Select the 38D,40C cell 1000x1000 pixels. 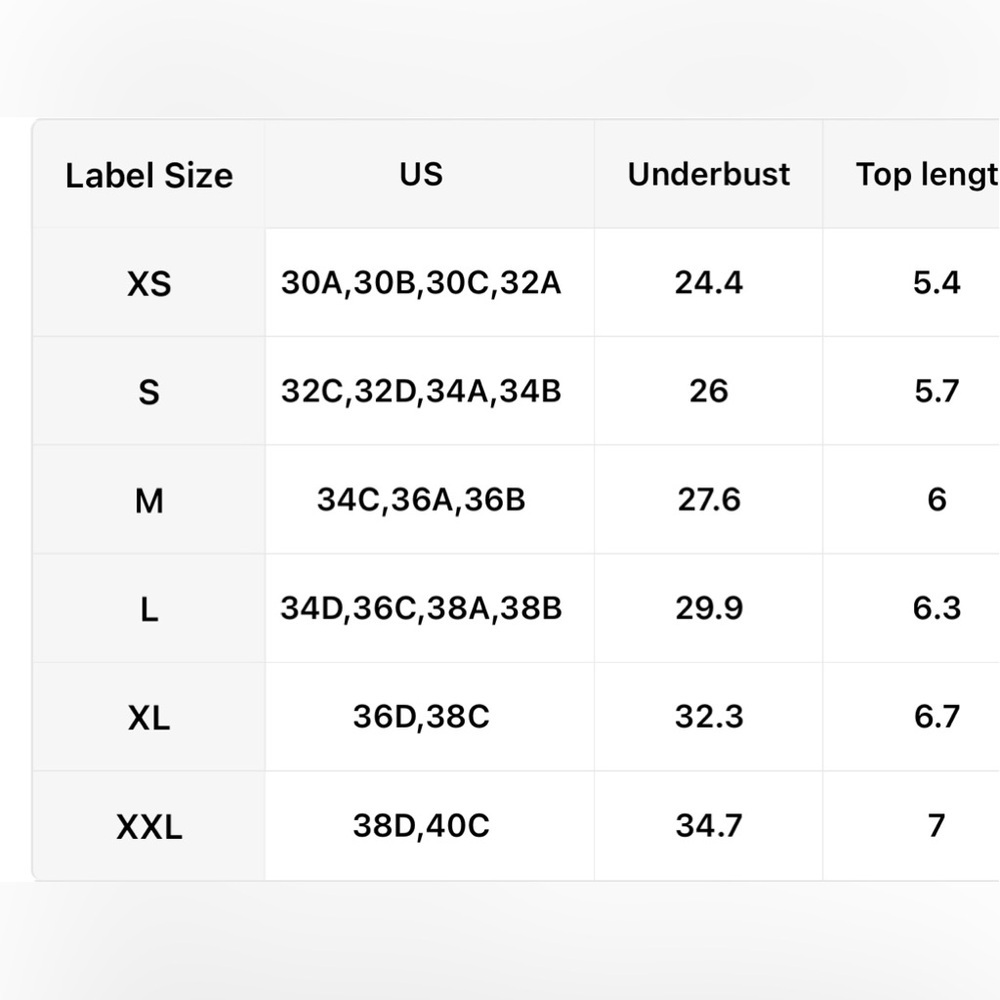click(x=421, y=825)
